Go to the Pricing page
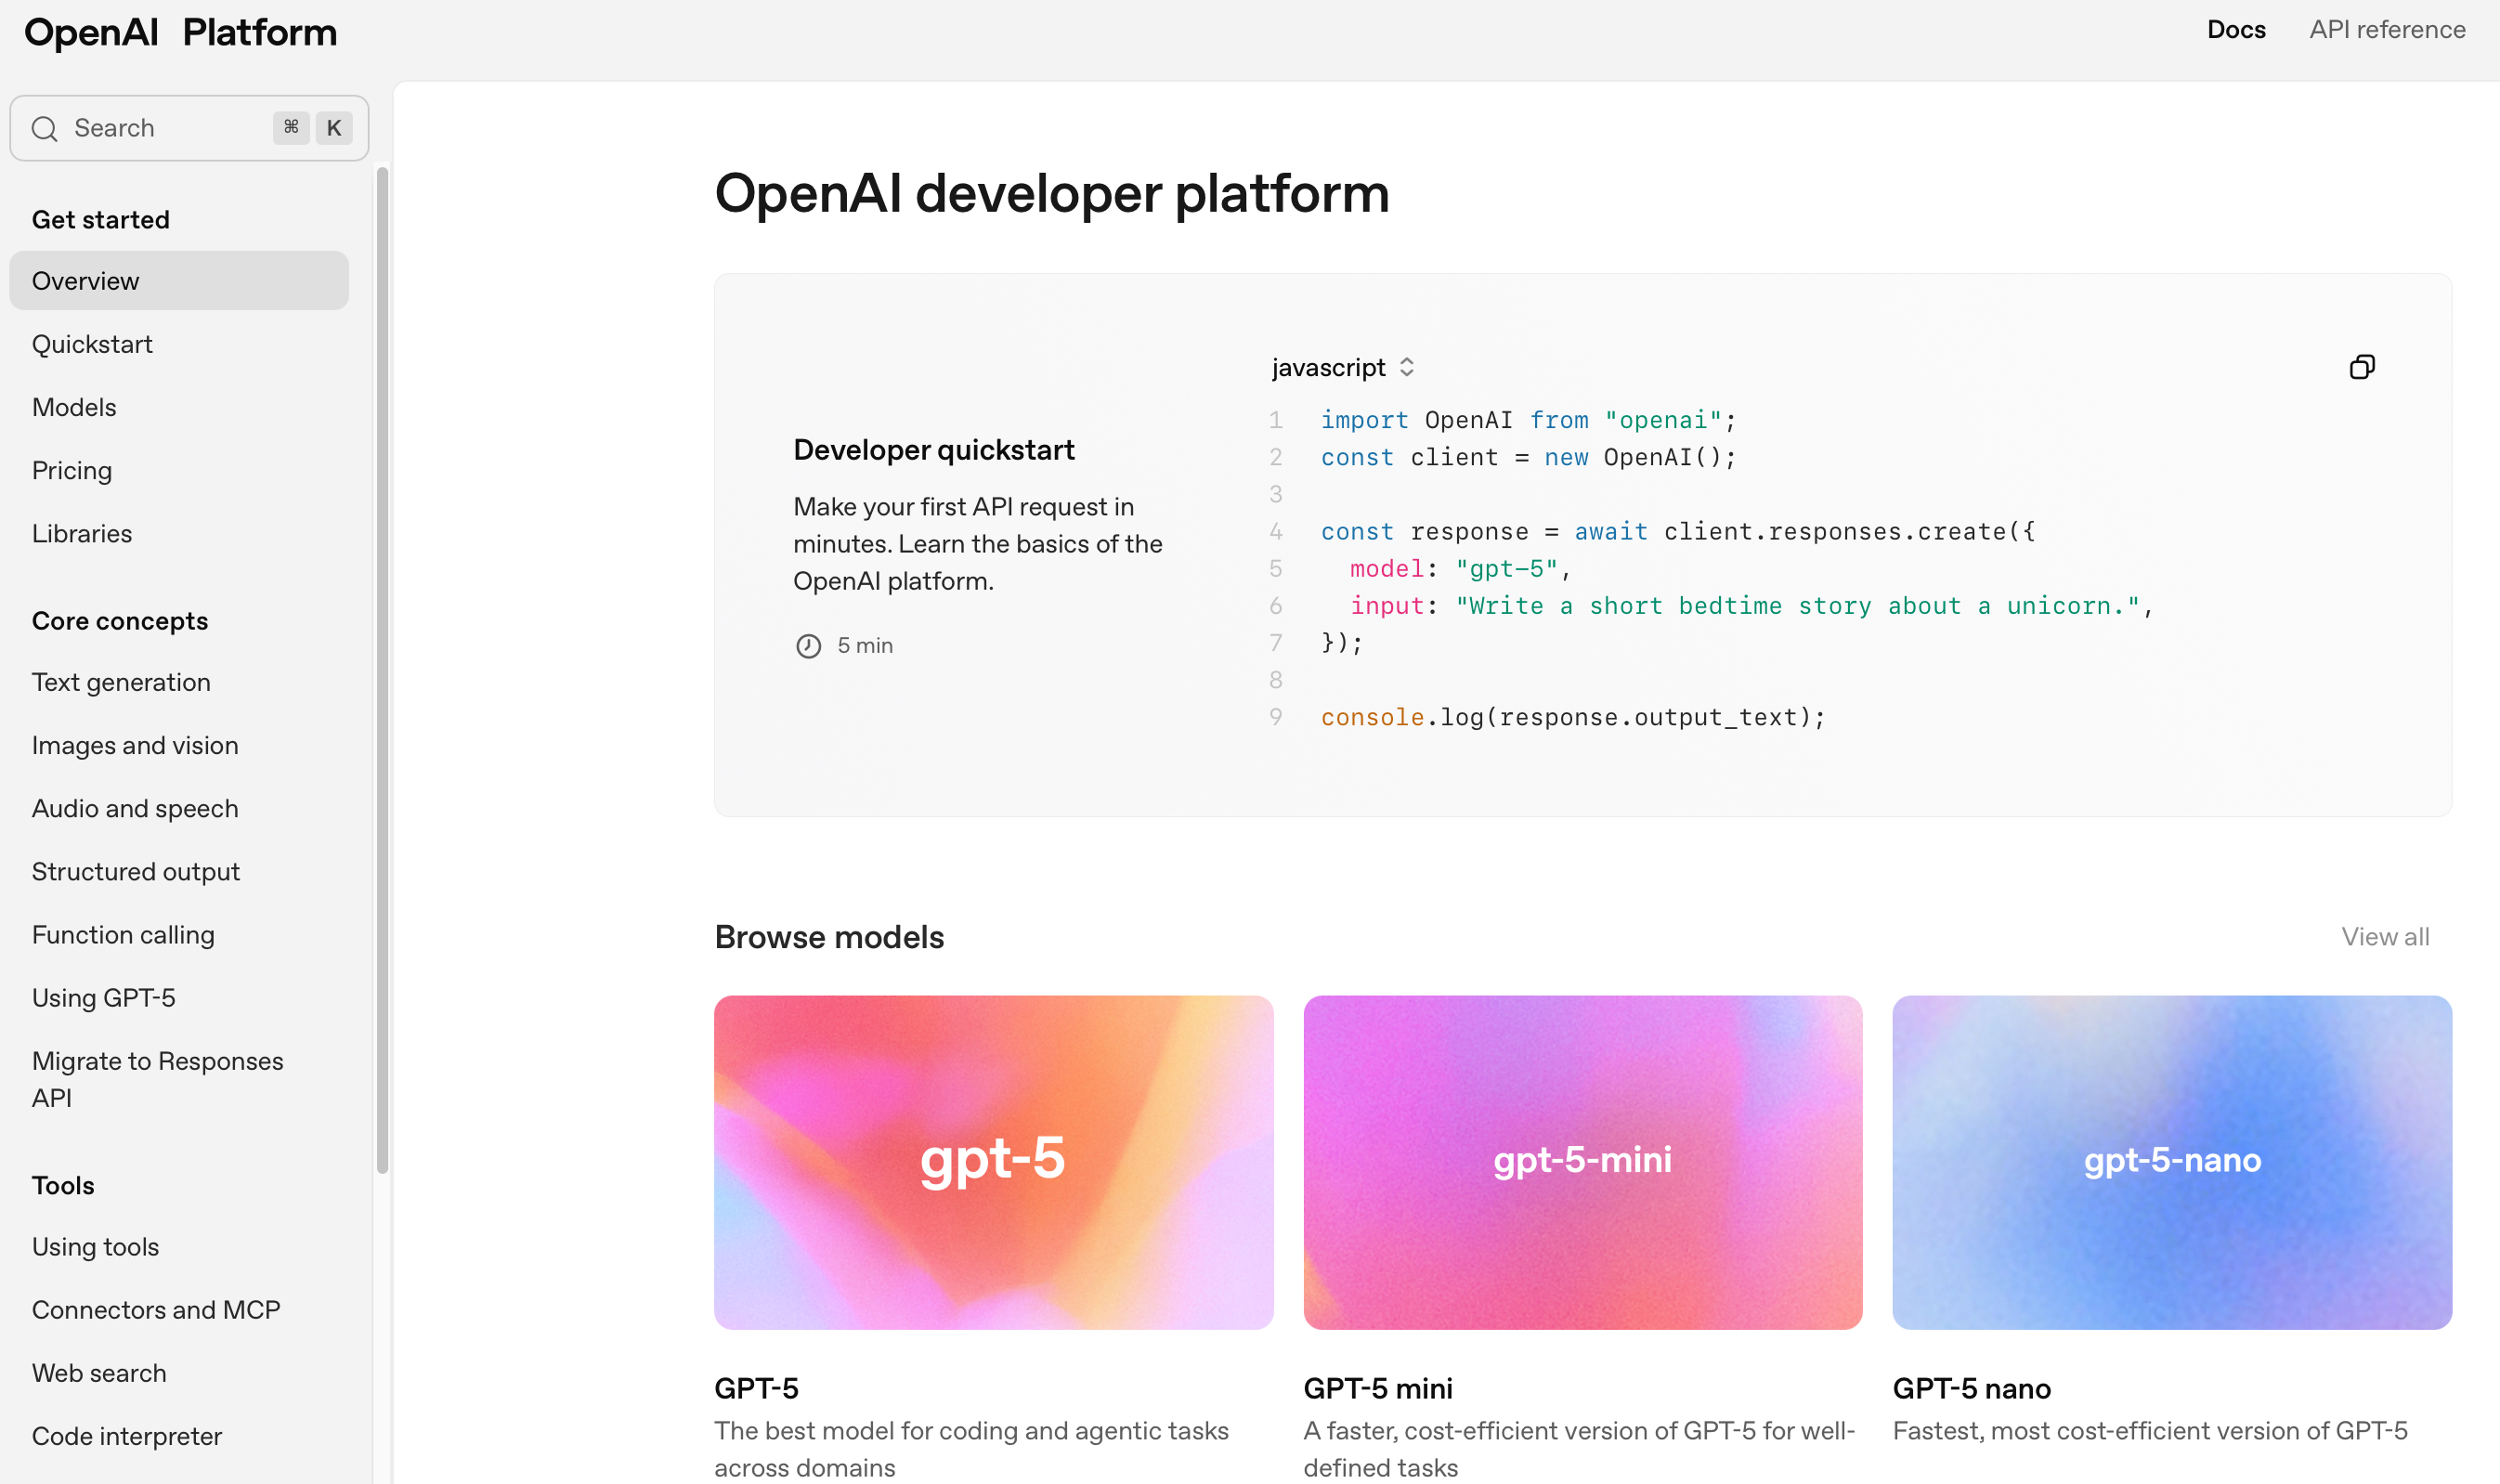The image size is (2500, 1484). tap(72, 470)
